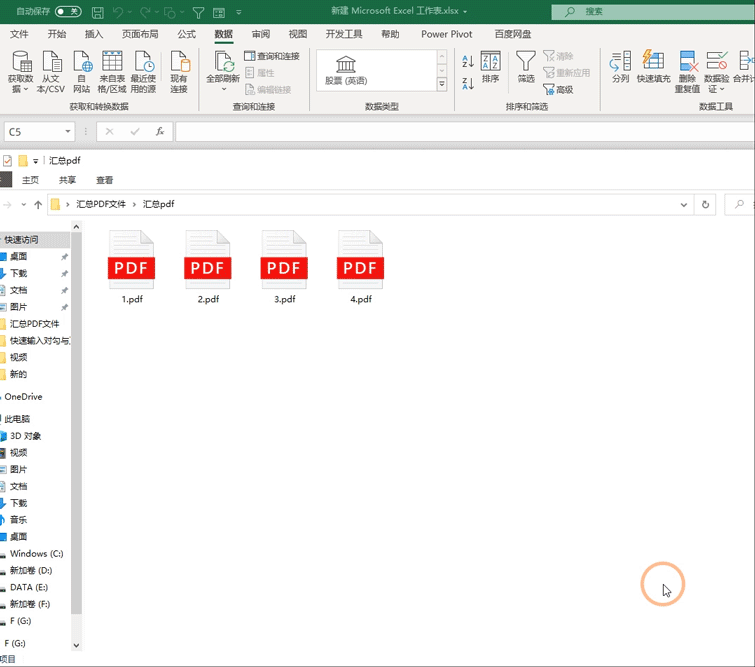Click 从文本/CSV import icon
The height and width of the screenshot is (667, 755).
coord(51,72)
